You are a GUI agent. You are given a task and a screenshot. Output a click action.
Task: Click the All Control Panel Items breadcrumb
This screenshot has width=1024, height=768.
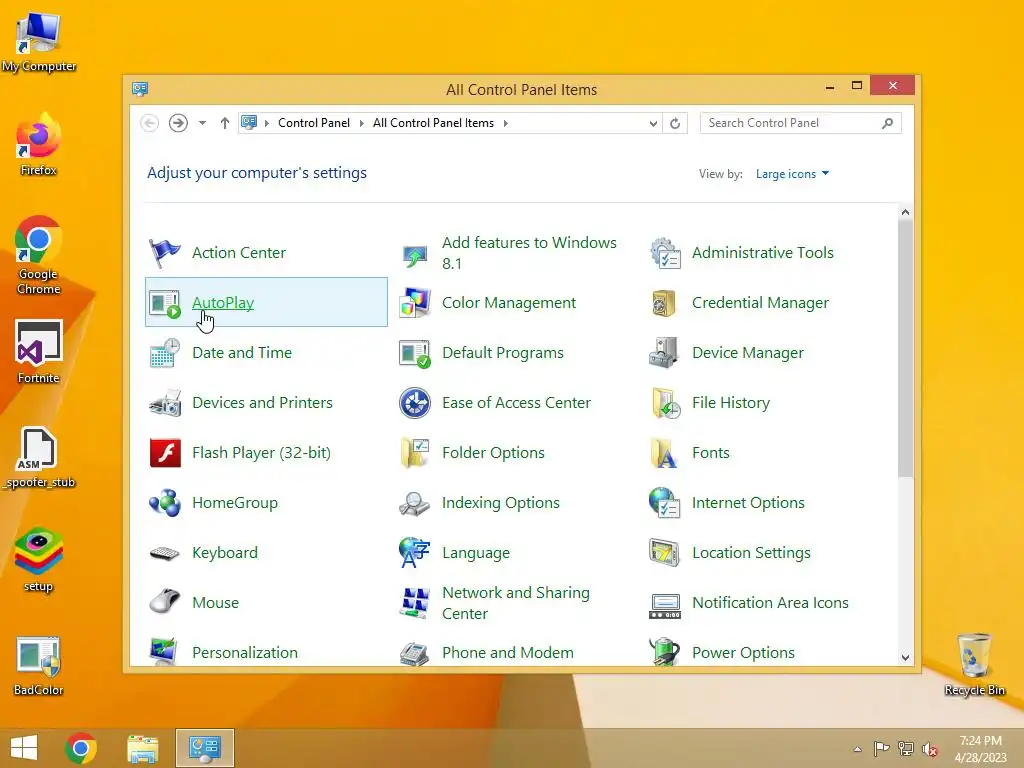tap(433, 123)
